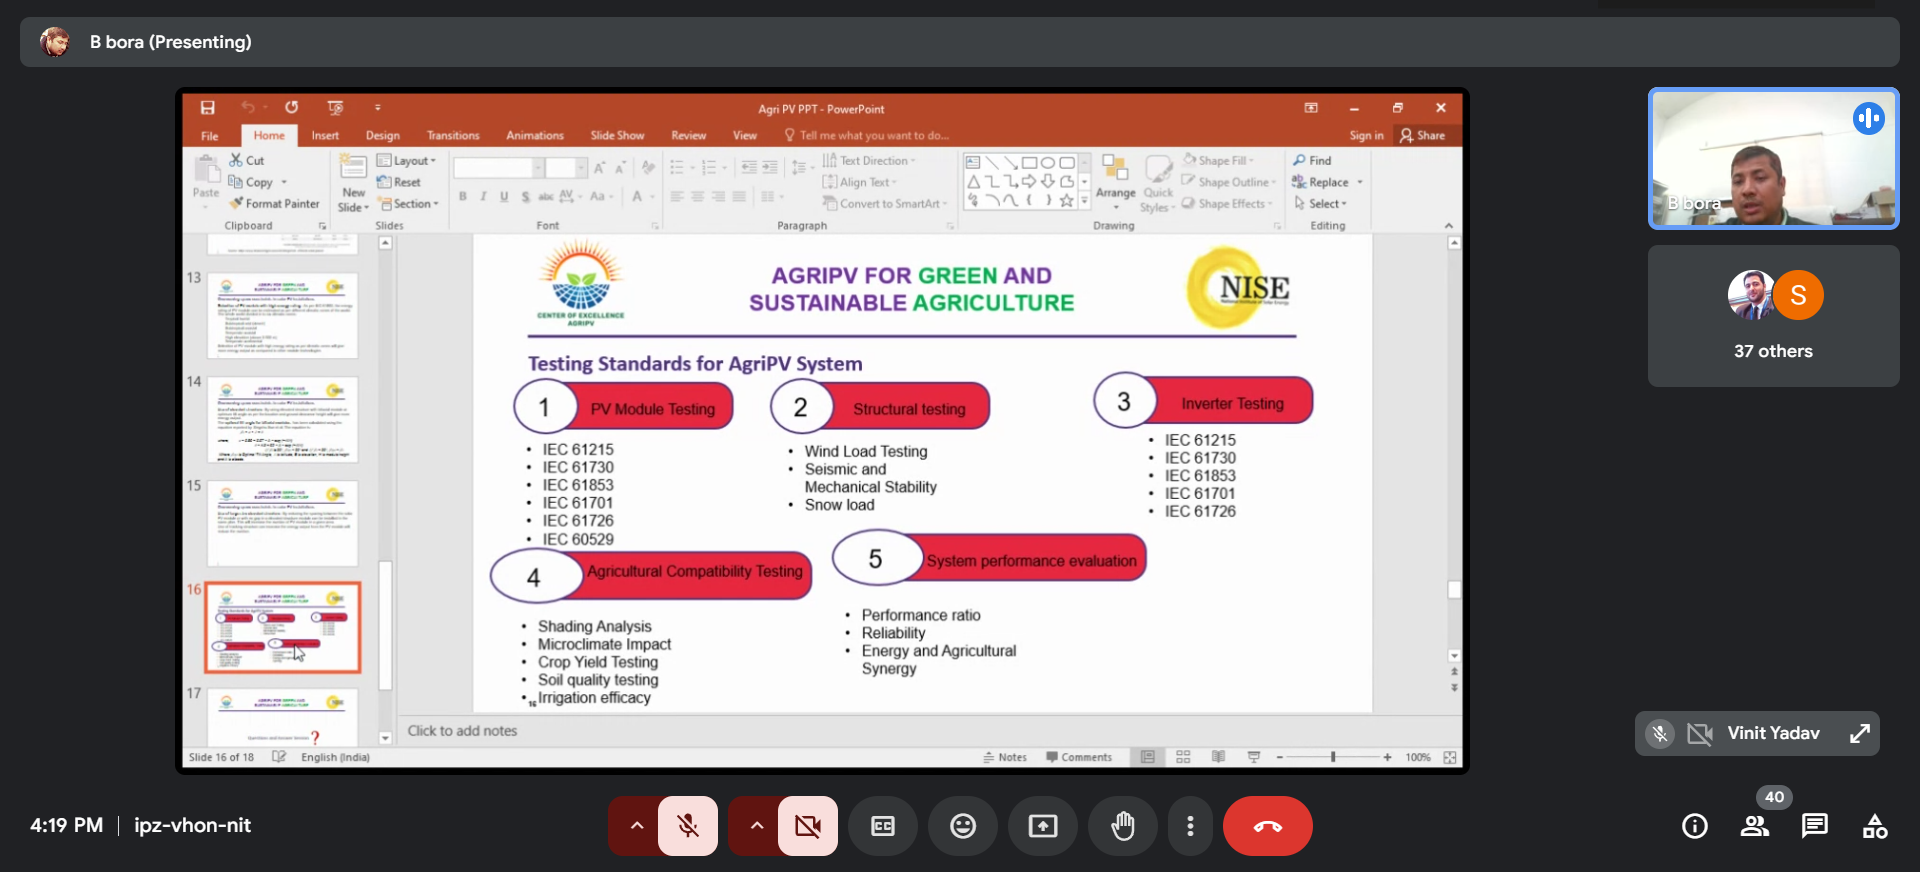The image size is (1920, 872).
Task: Open the more options three-dot menu
Action: [1190, 826]
